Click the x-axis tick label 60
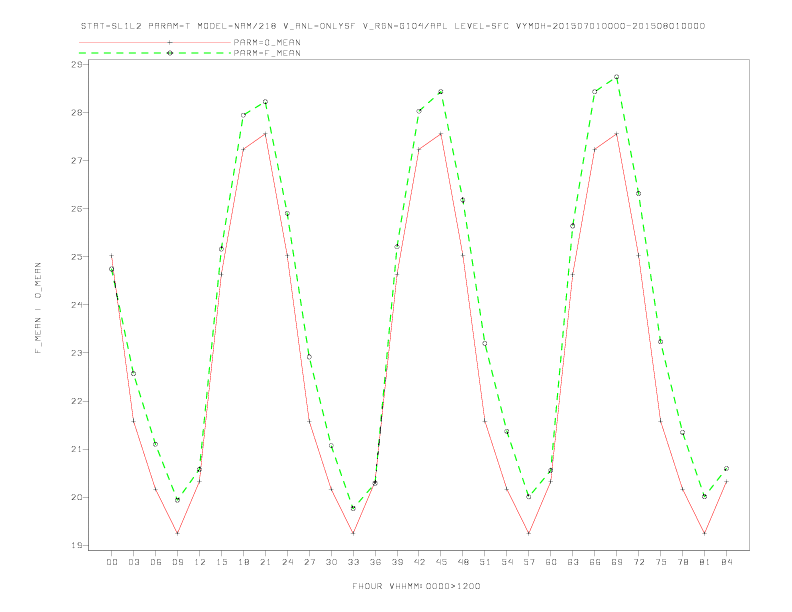 [551, 562]
